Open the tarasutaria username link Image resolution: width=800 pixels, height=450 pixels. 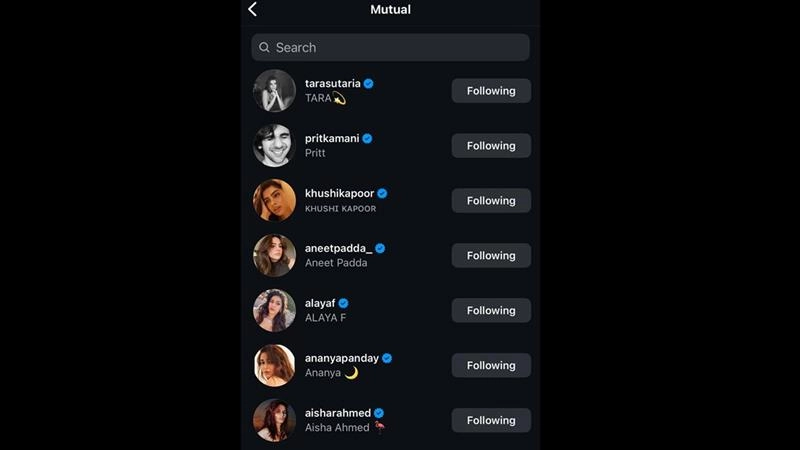(332, 83)
